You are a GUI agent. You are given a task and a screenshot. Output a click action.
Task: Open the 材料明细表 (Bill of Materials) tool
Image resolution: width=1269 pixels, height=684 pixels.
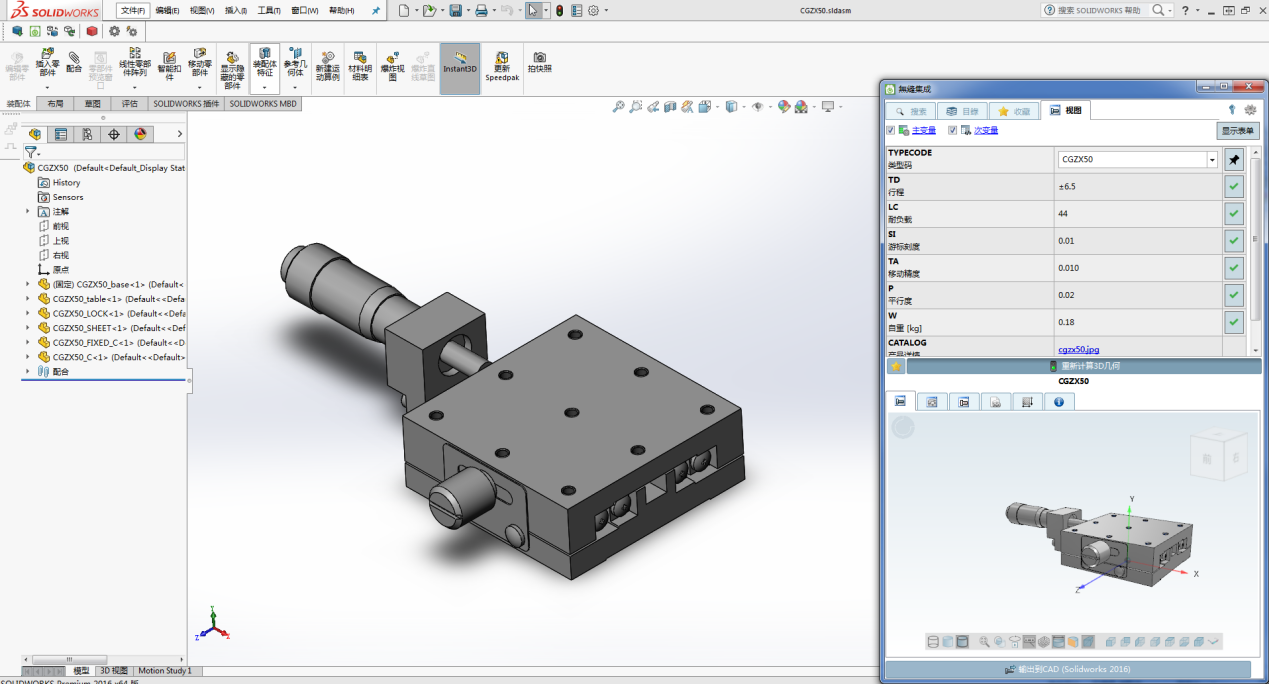click(359, 63)
